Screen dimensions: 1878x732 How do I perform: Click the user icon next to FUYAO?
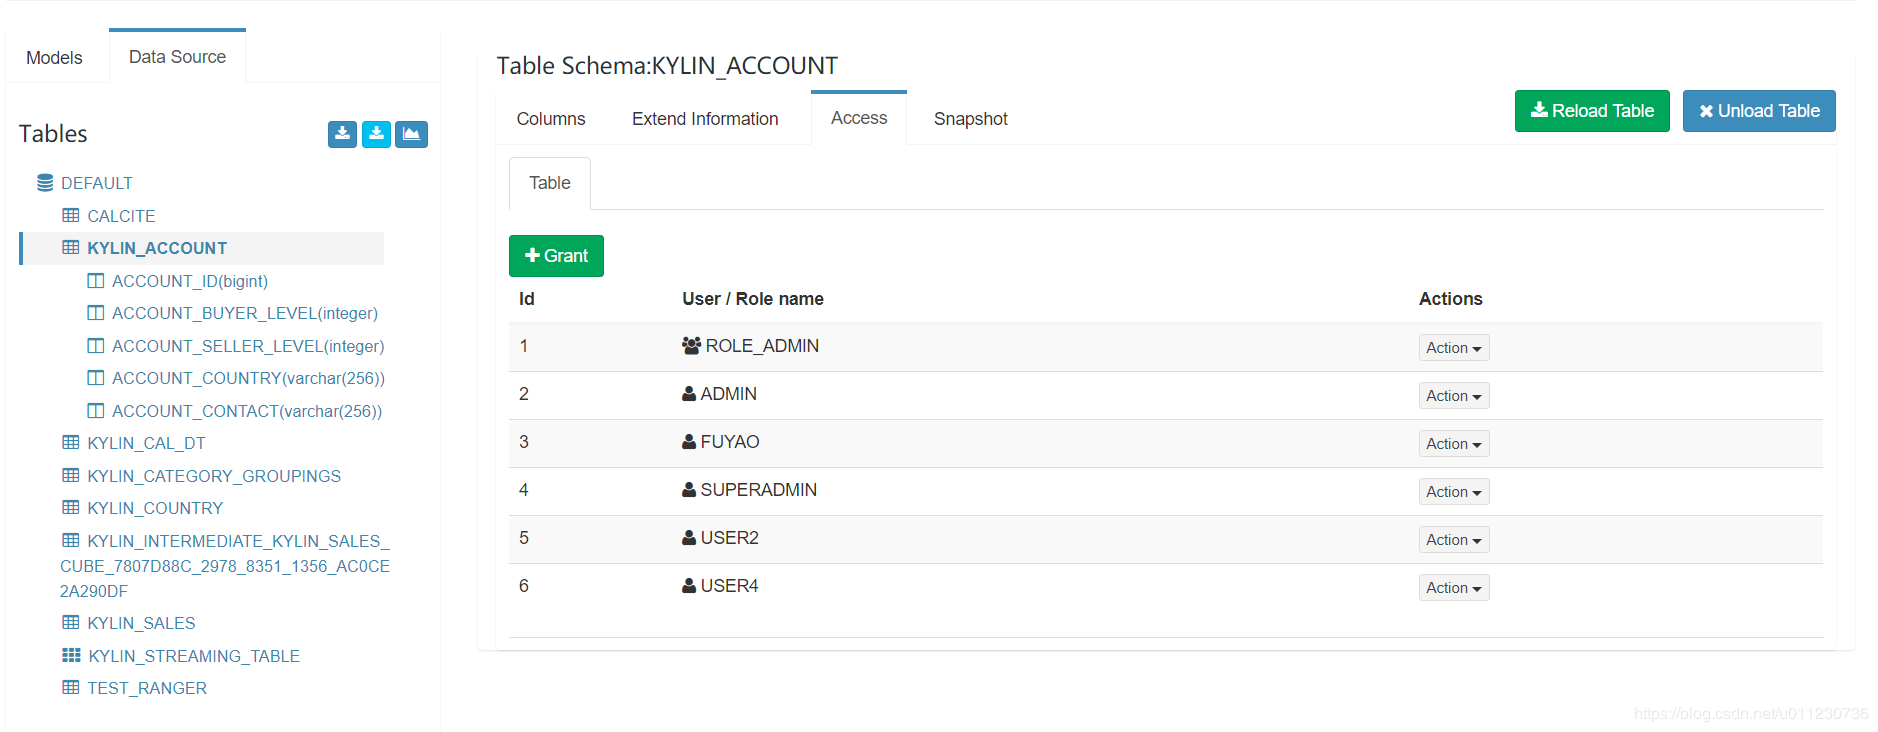point(689,442)
